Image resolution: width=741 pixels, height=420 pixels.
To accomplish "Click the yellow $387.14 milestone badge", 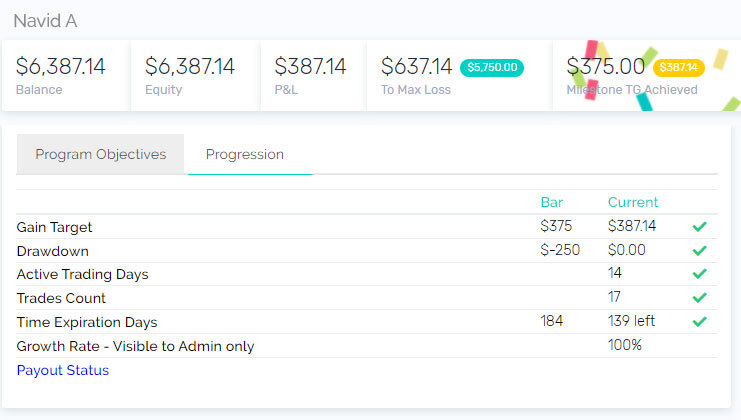I will (x=679, y=68).
